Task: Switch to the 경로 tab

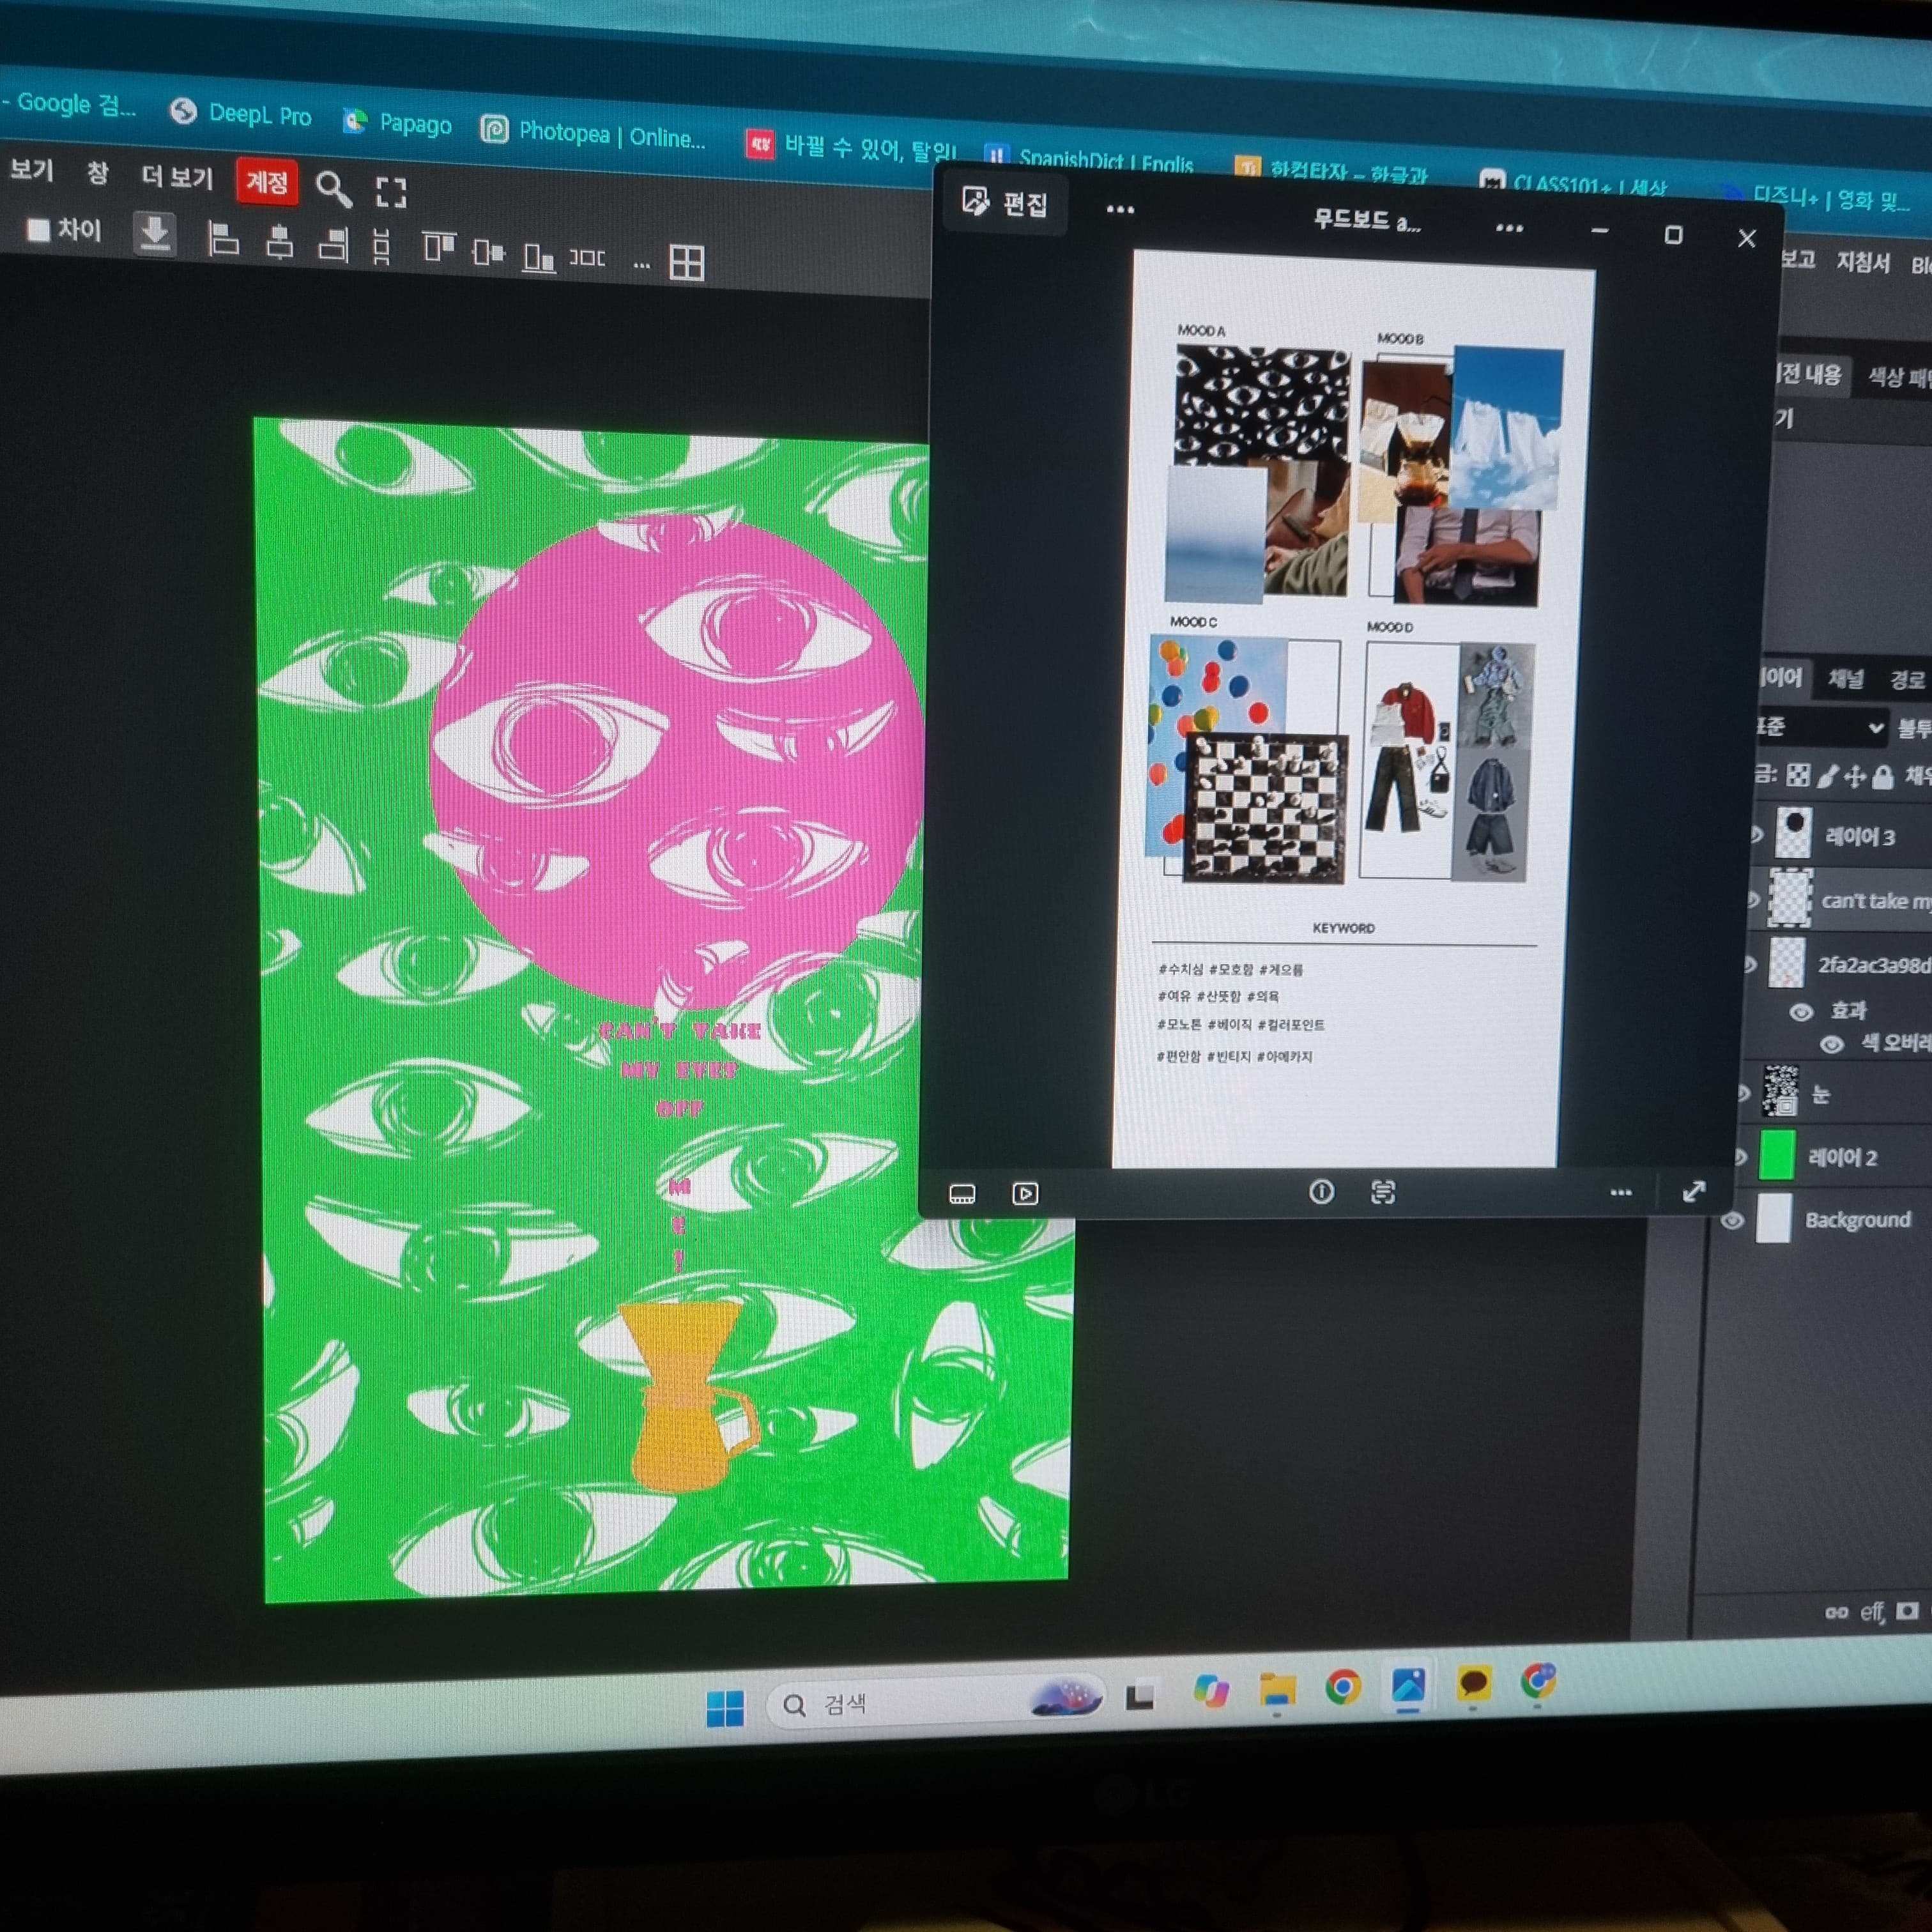Action: tap(1907, 680)
